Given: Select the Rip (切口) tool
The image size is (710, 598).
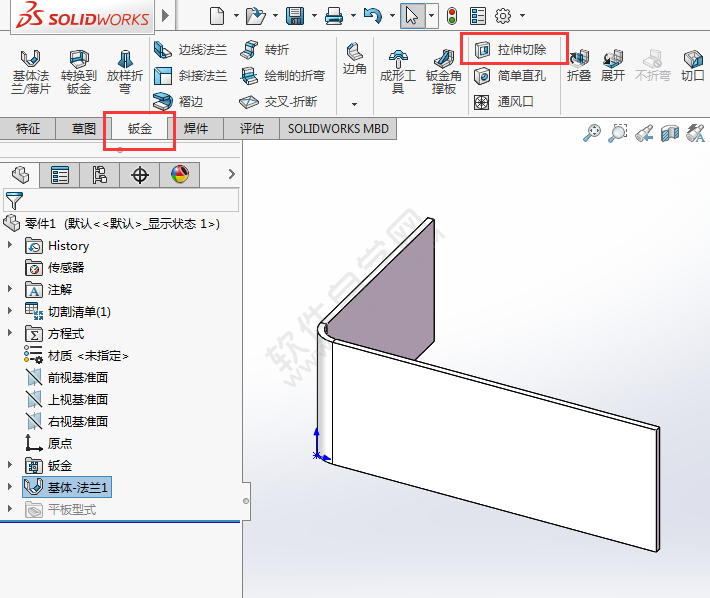Looking at the screenshot, I should [x=693, y=66].
